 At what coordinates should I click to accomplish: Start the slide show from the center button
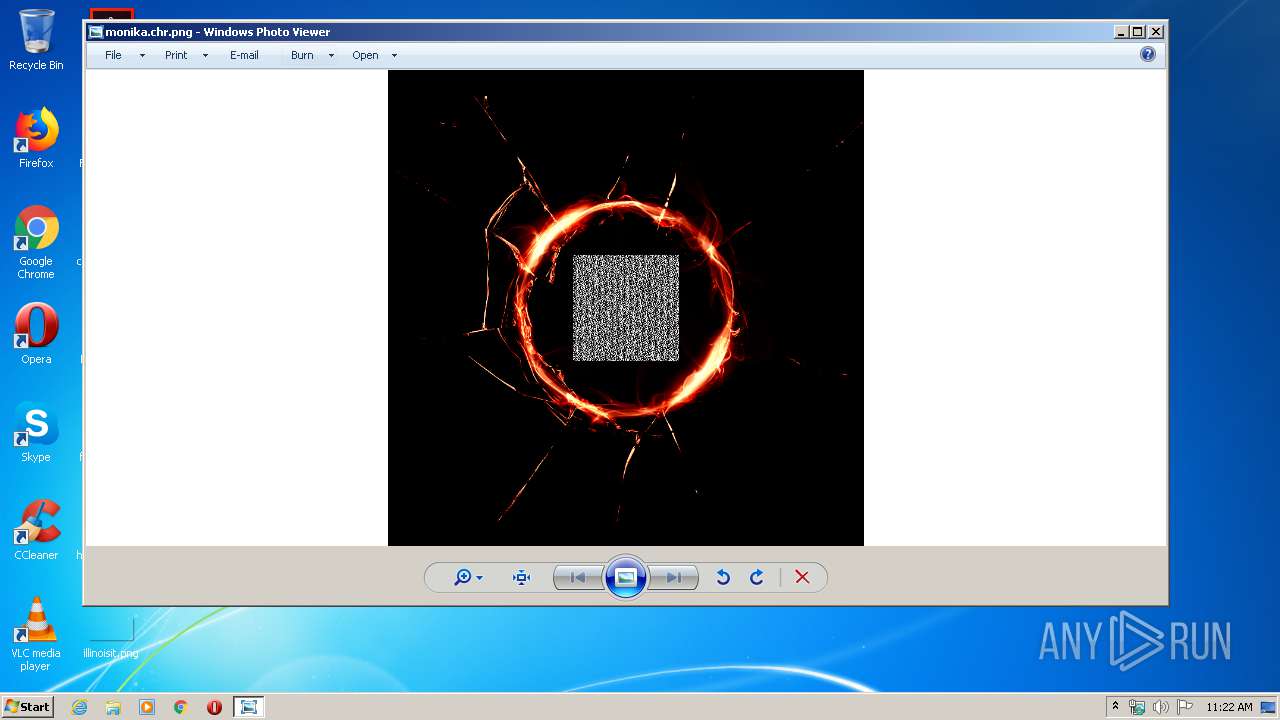pos(626,577)
